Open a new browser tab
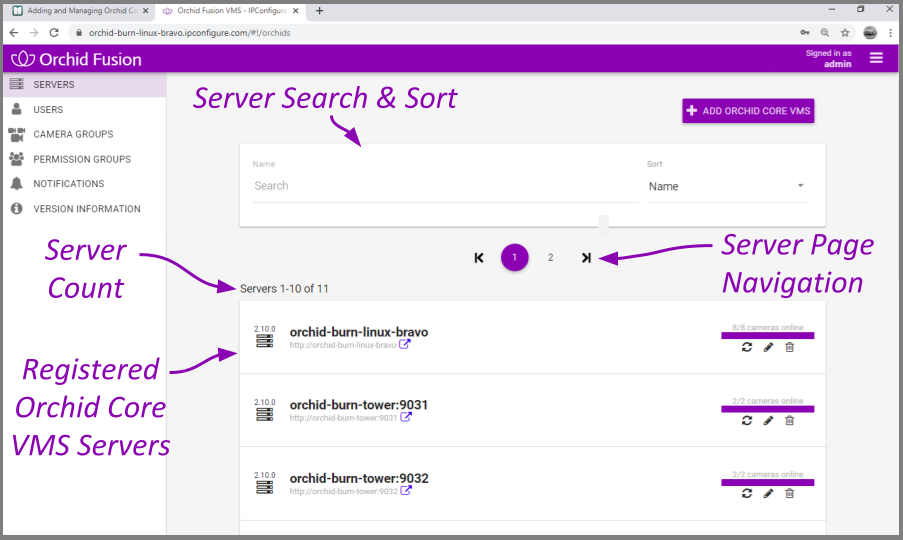This screenshot has width=903, height=540. pyautogui.click(x=320, y=10)
